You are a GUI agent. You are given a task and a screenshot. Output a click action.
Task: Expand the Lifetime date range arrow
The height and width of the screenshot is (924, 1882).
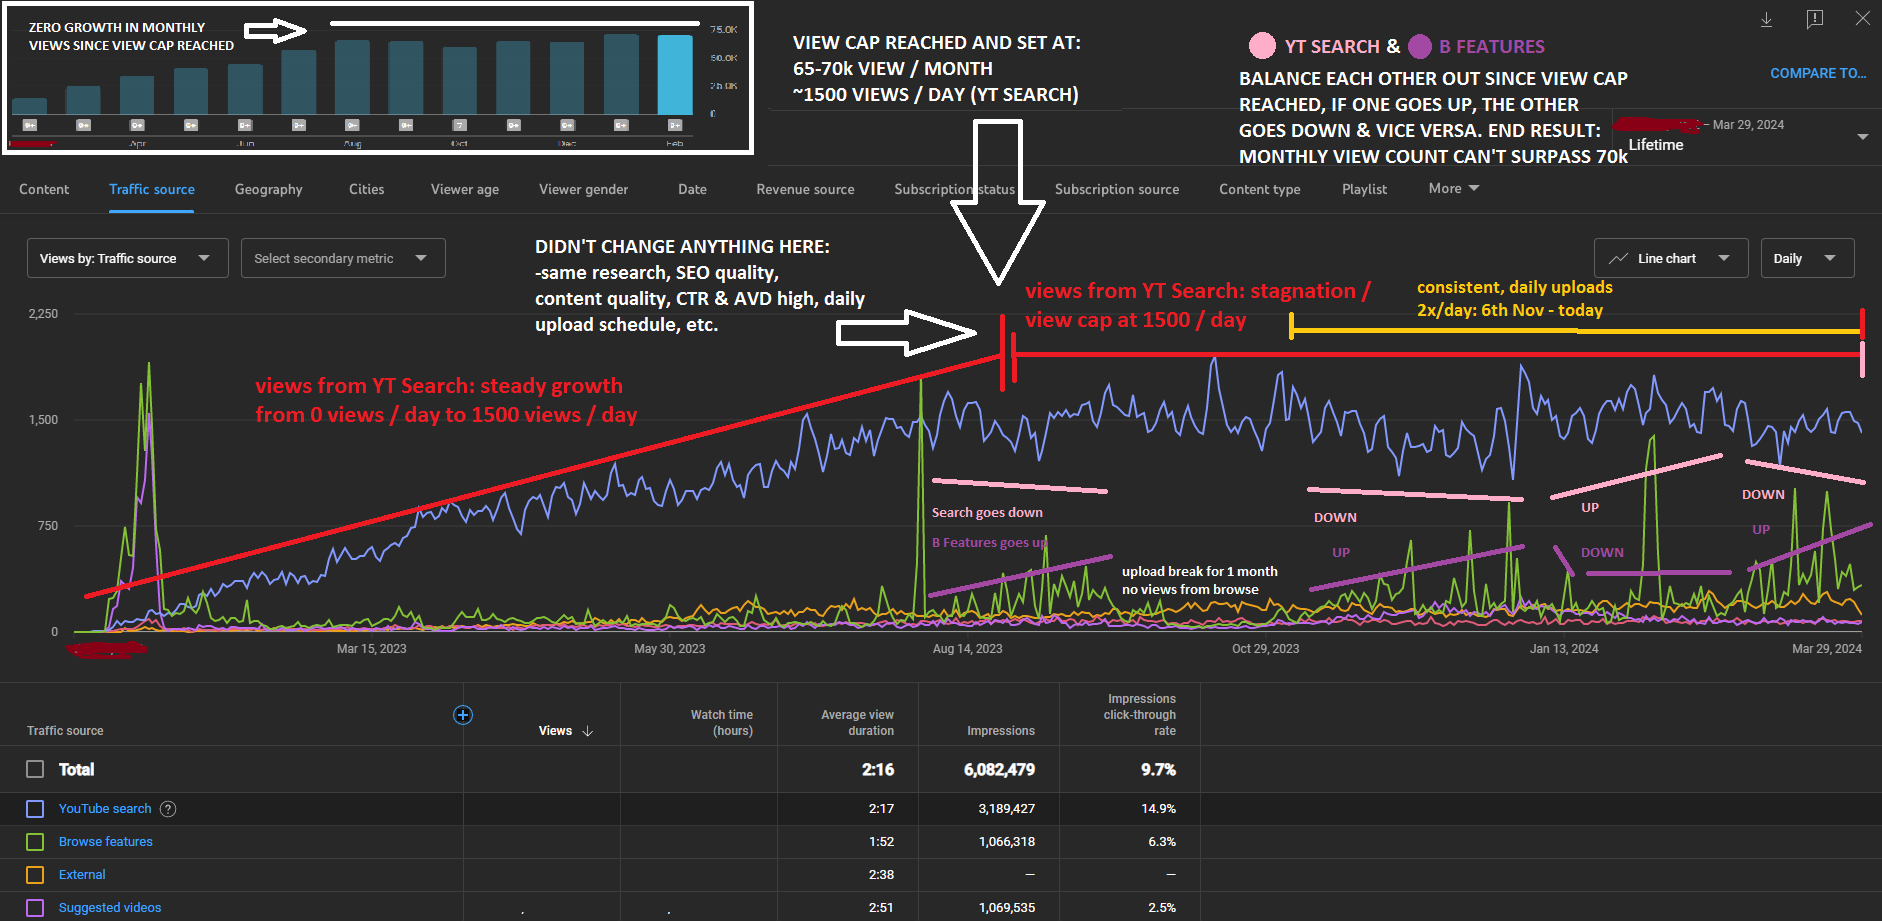pyautogui.click(x=1862, y=137)
